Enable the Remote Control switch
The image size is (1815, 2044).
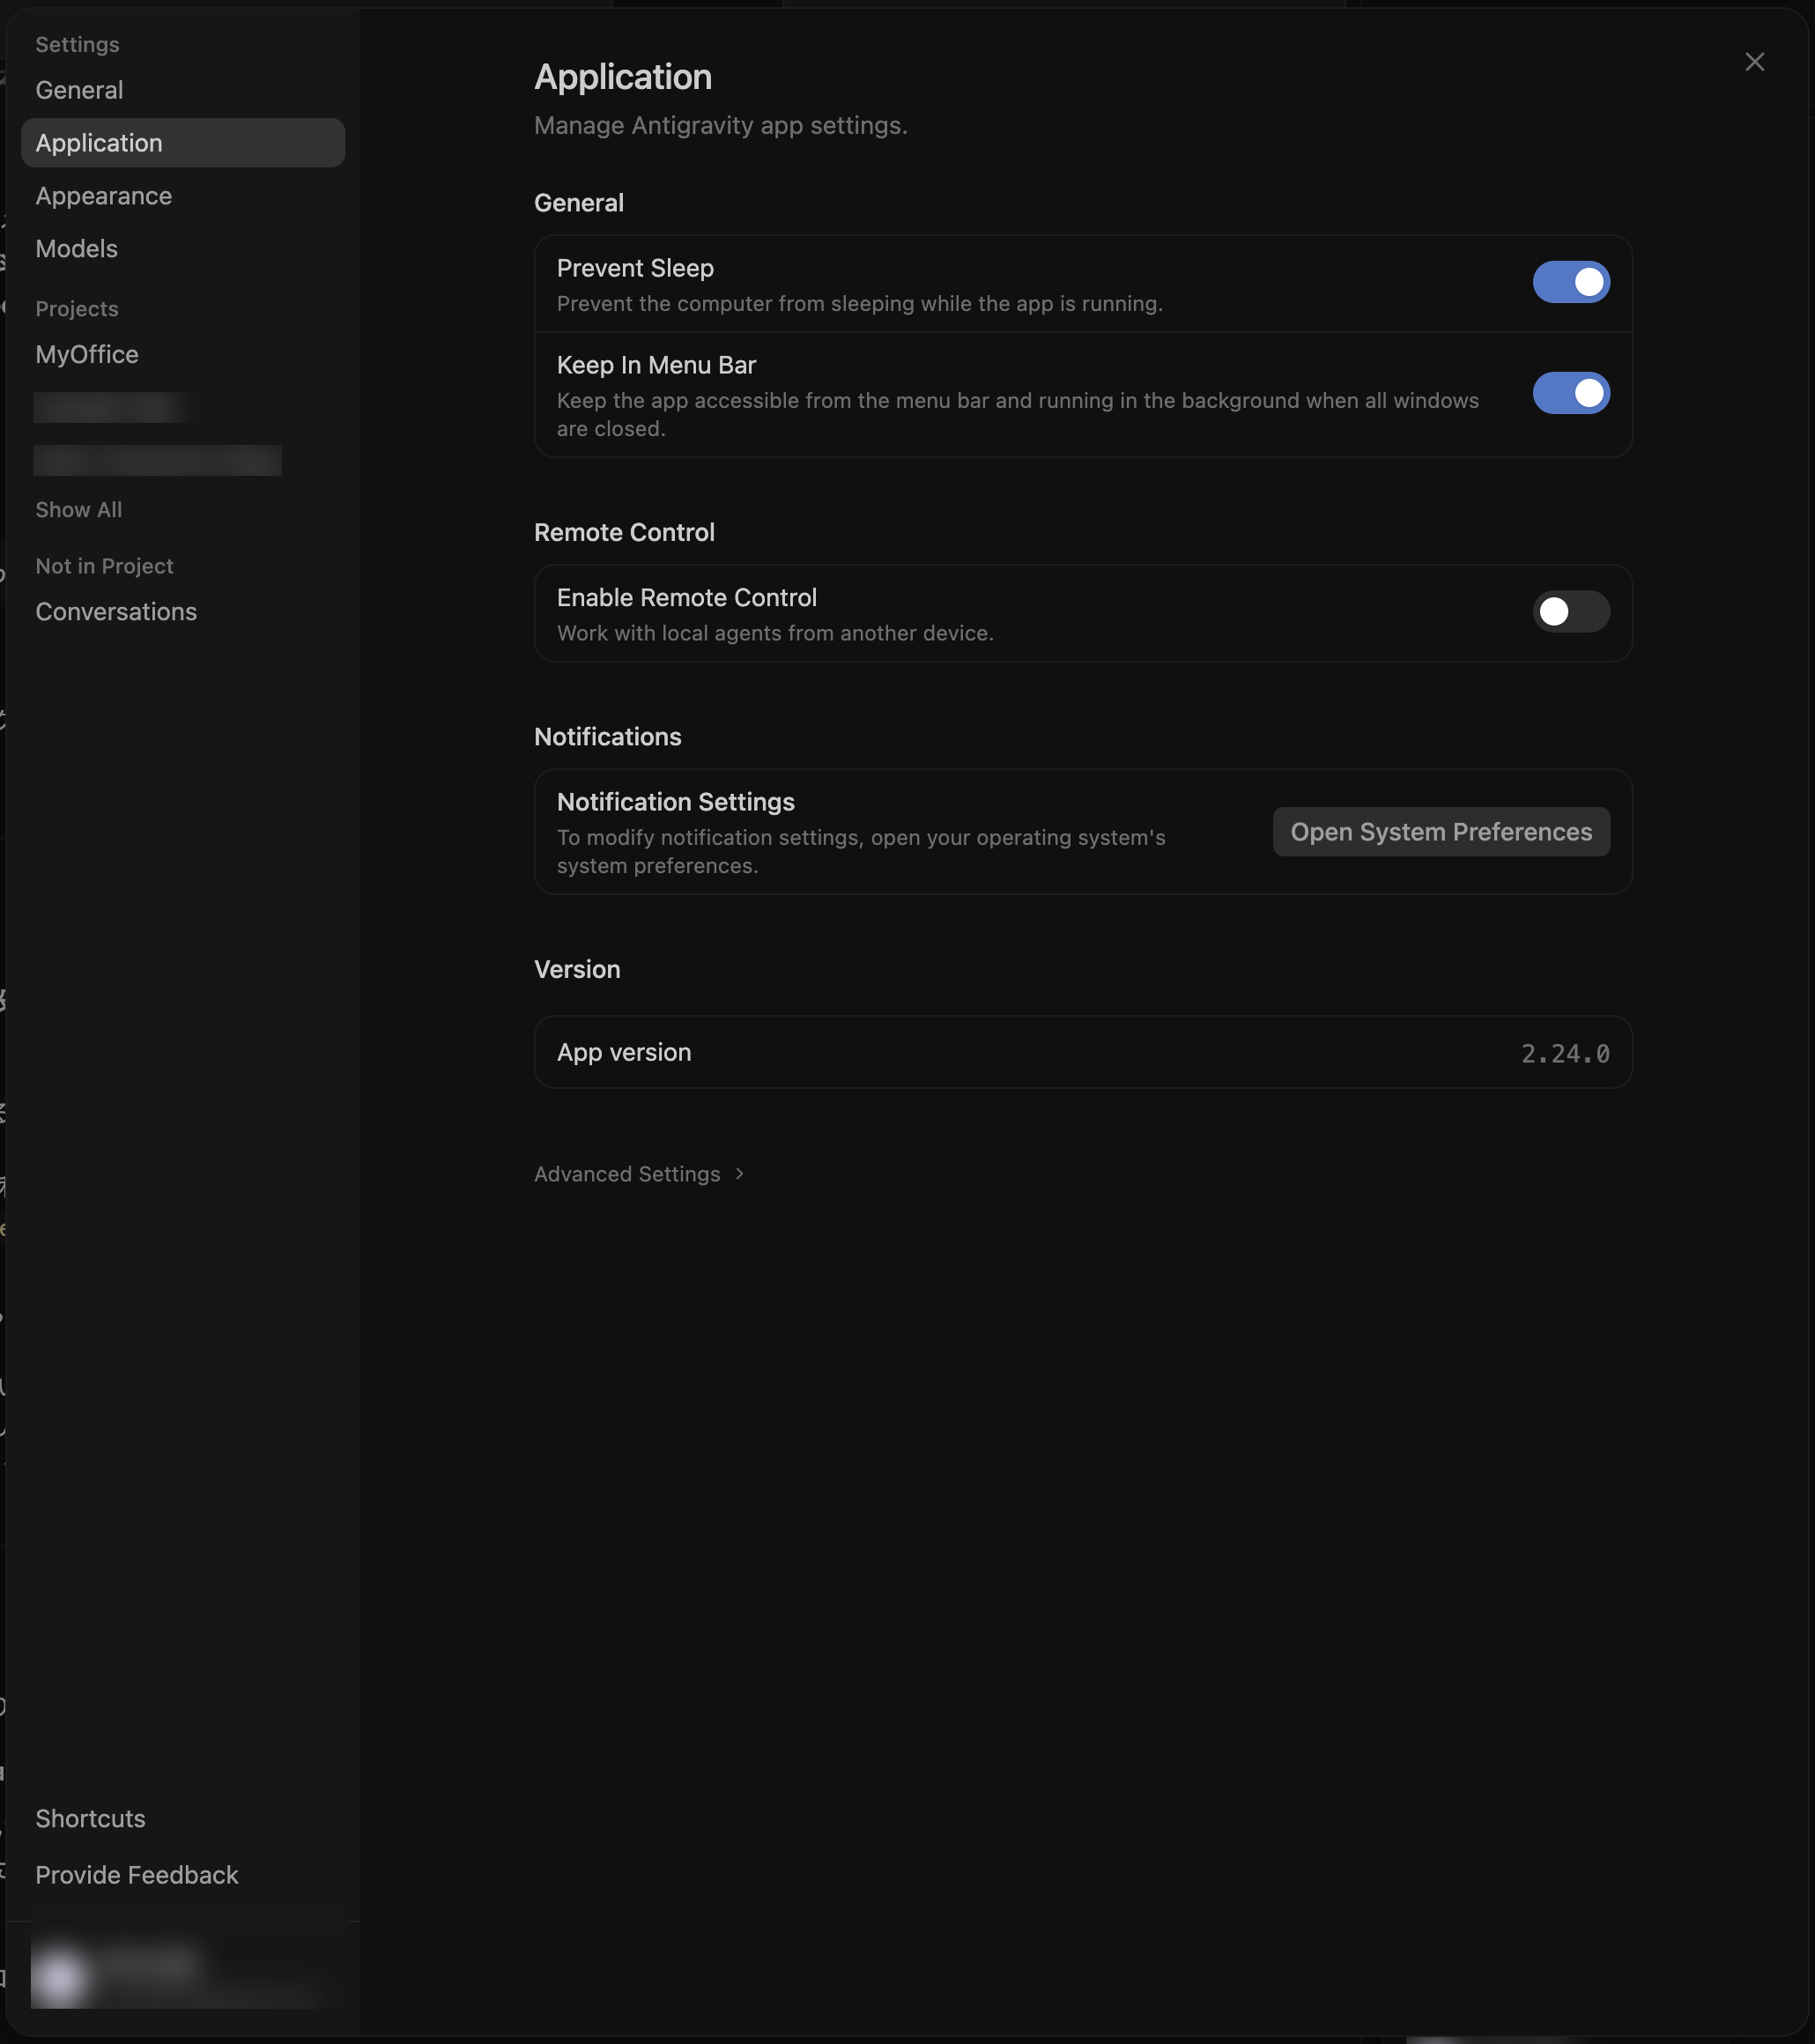(x=1571, y=611)
